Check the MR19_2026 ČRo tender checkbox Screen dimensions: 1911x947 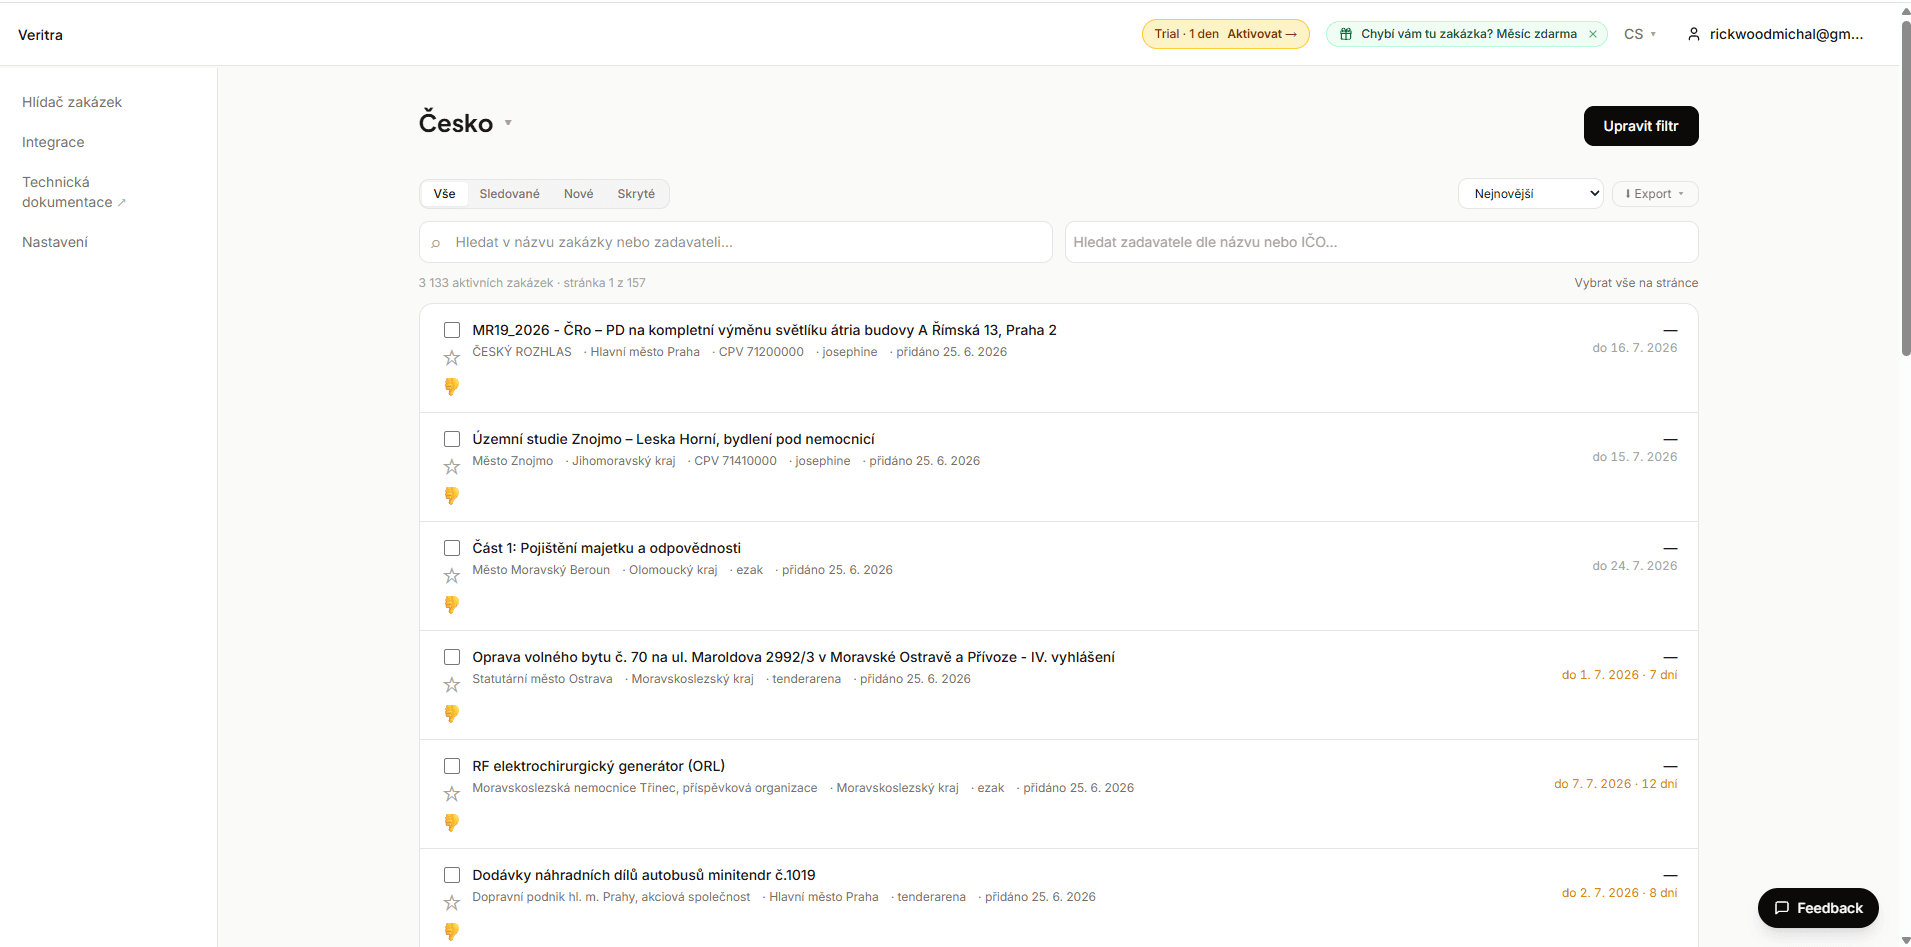[452, 330]
